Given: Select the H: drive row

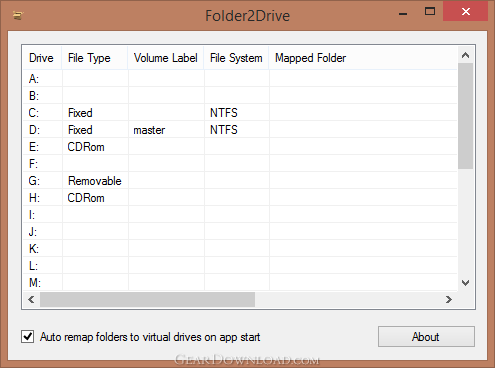Looking at the screenshot, I should pos(240,198).
